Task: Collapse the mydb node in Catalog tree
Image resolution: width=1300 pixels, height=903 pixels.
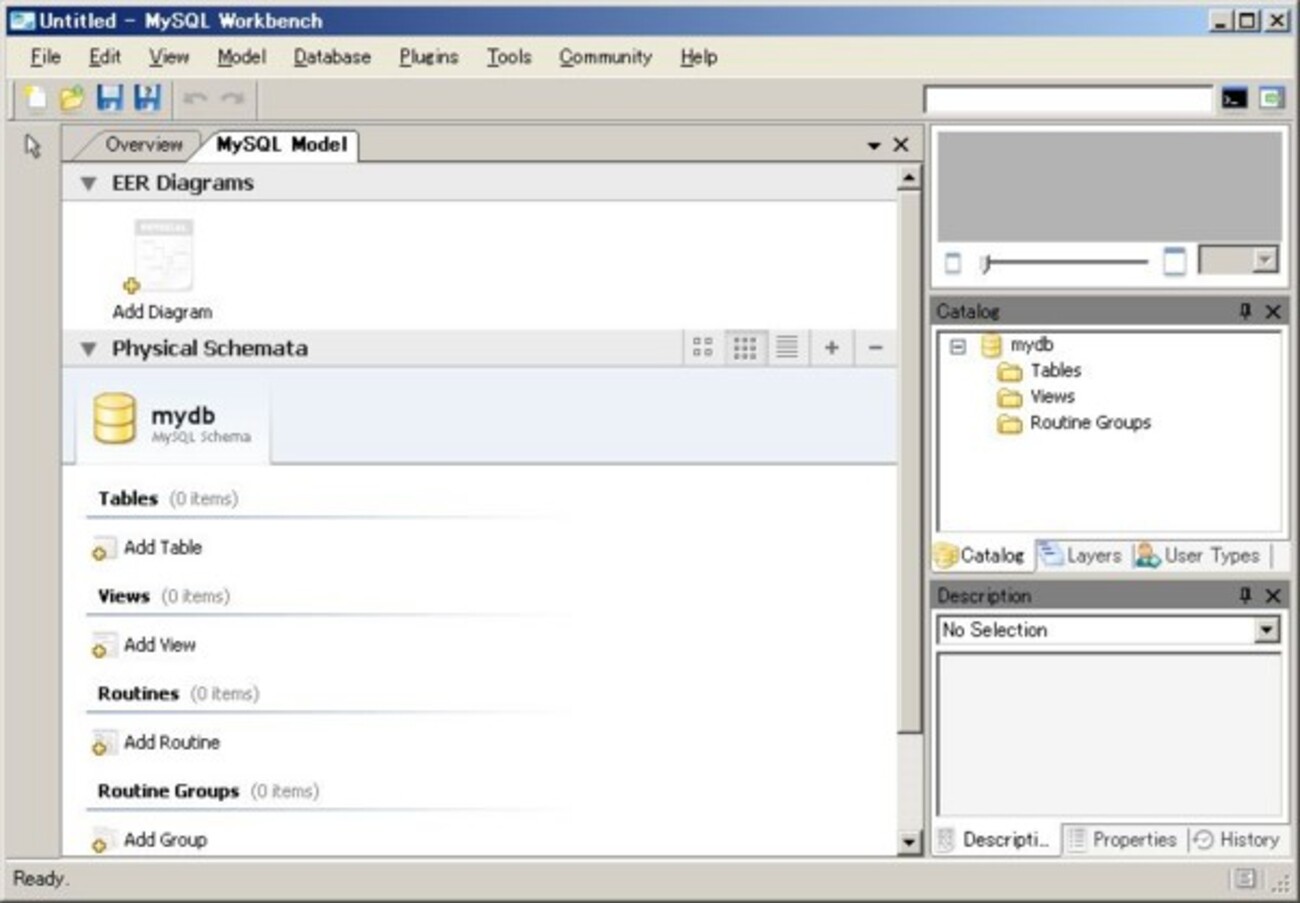Action: (958, 347)
